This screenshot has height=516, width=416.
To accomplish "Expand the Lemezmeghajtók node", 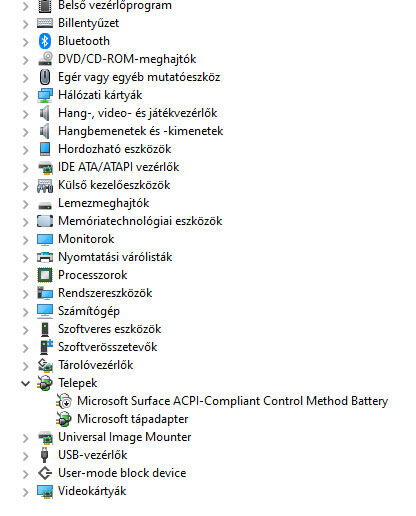I will 25,204.
